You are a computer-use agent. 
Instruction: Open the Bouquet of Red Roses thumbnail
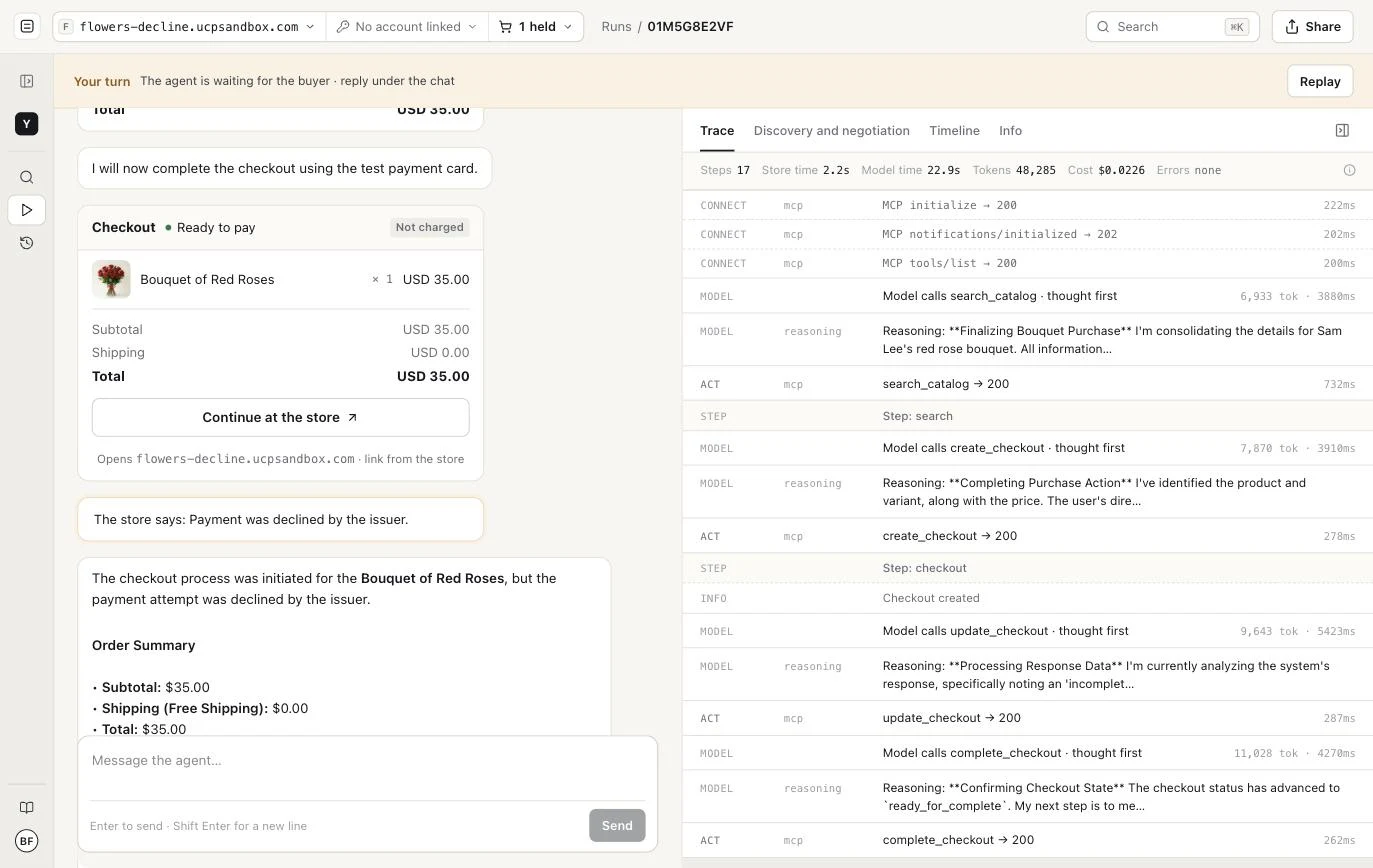point(111,280)
